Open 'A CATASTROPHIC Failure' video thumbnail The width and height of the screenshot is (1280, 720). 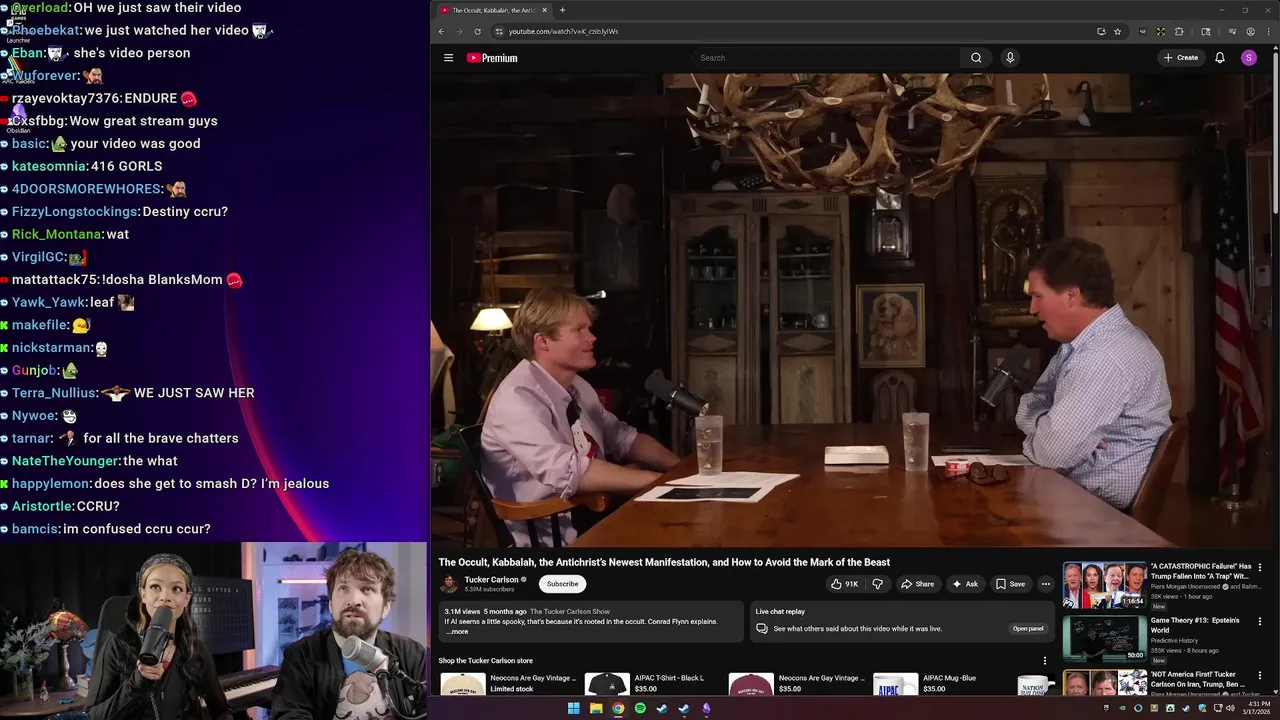tap(1104, 585)
